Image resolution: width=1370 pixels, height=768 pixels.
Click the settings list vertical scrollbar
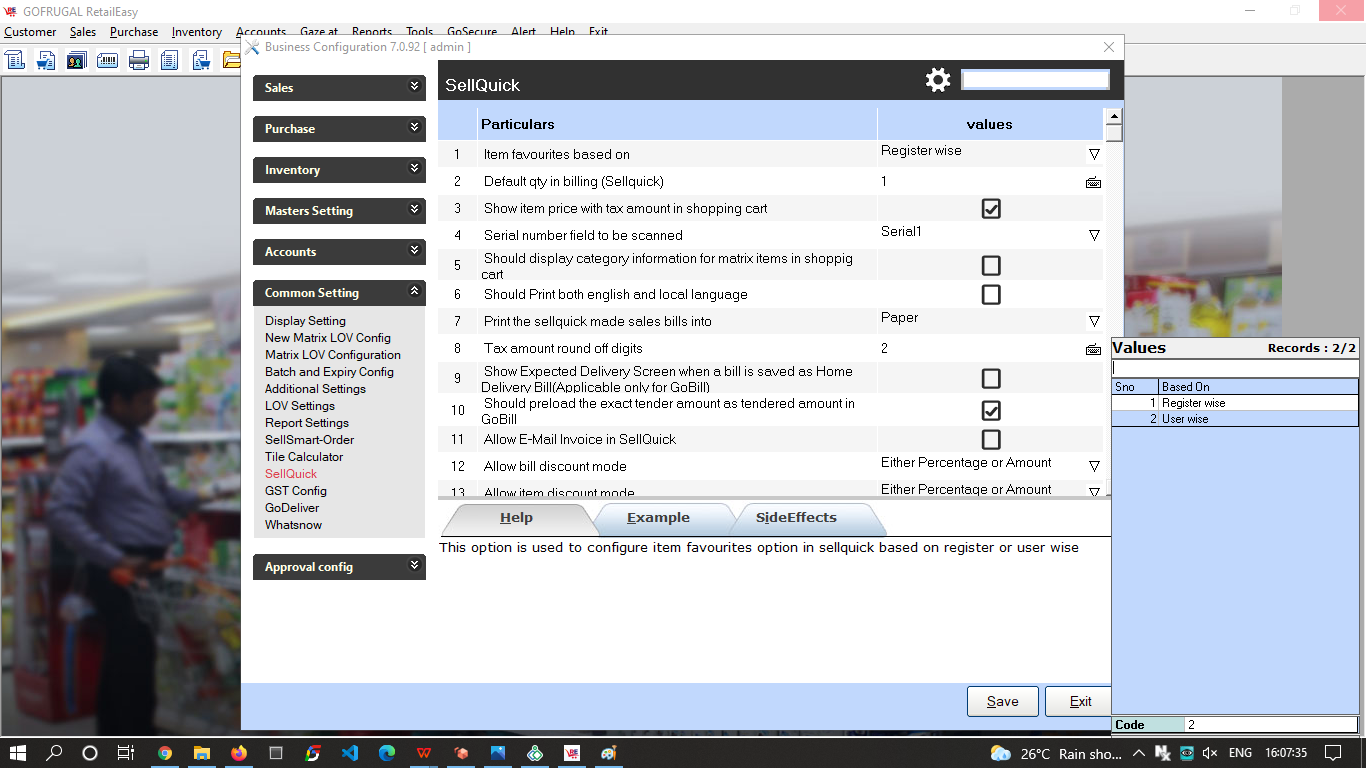(x=1114, y=300)
